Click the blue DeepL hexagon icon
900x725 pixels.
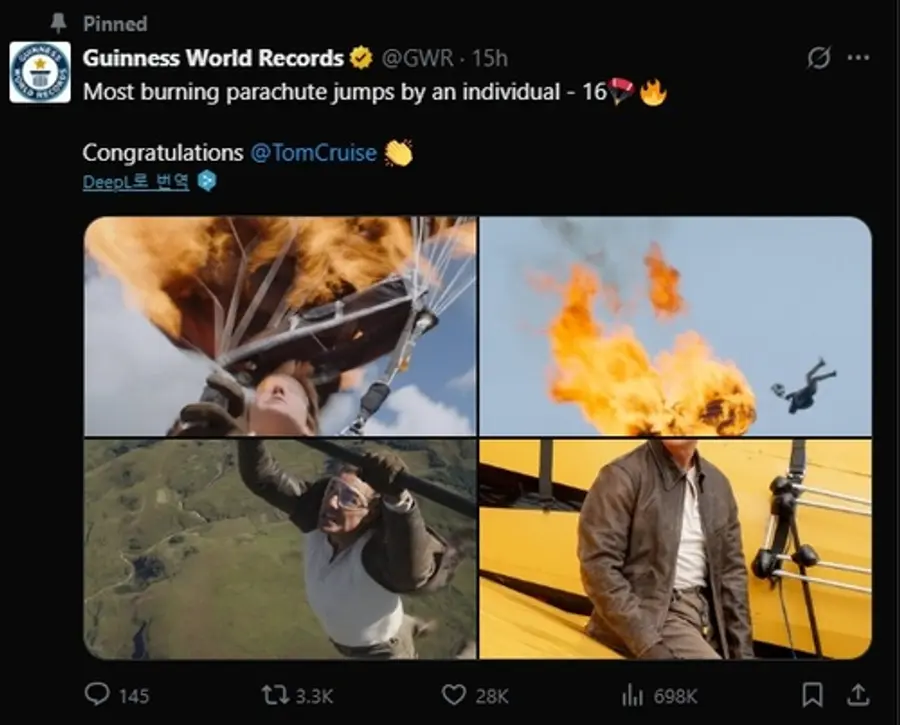pos(206,182)
